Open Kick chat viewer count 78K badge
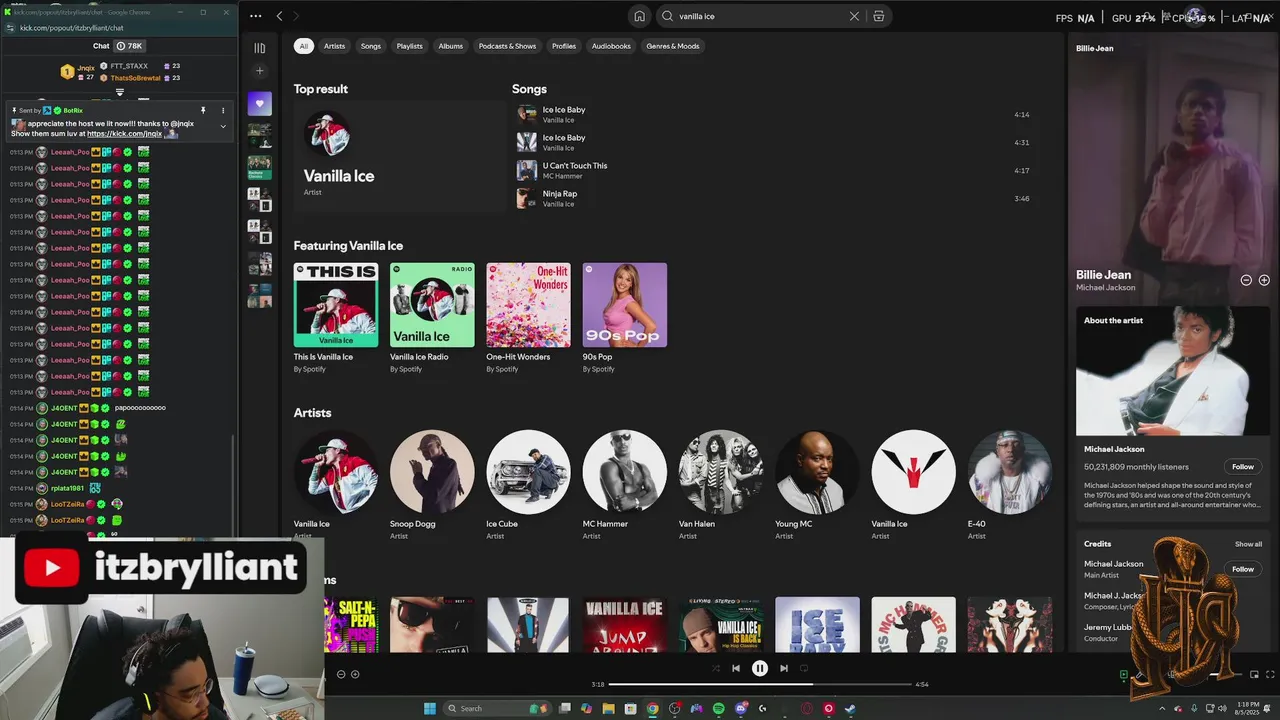Image resolution: width=1280 pixels, height=720 pixels. pyautogui.click(x=130, y=46)
